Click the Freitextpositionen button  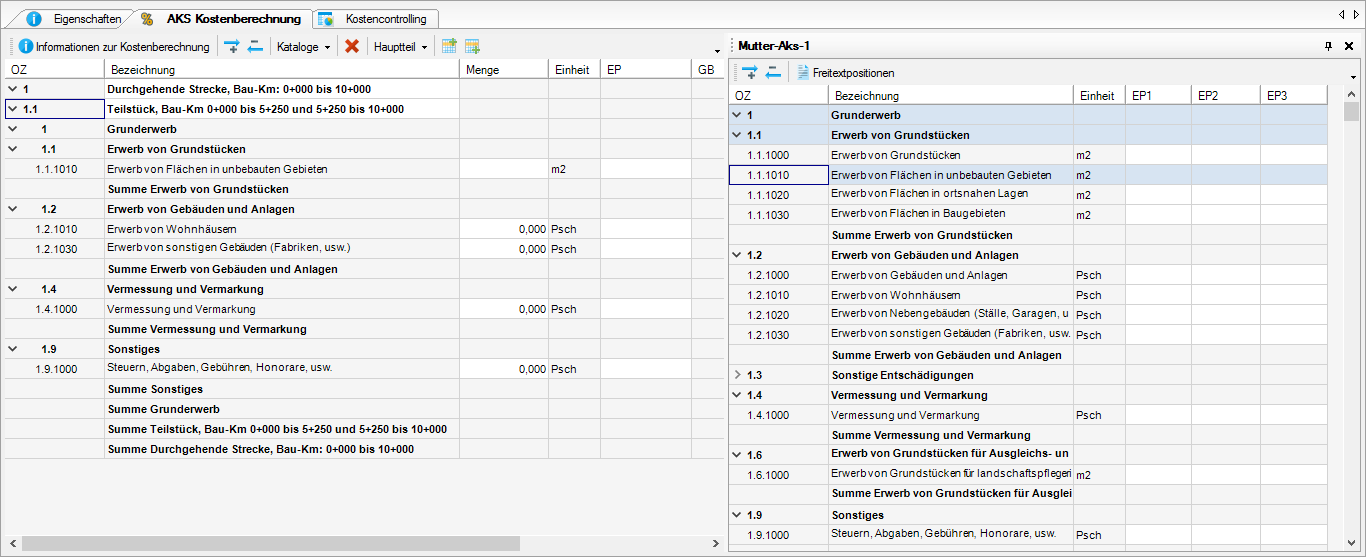click(x=845, y=72)
